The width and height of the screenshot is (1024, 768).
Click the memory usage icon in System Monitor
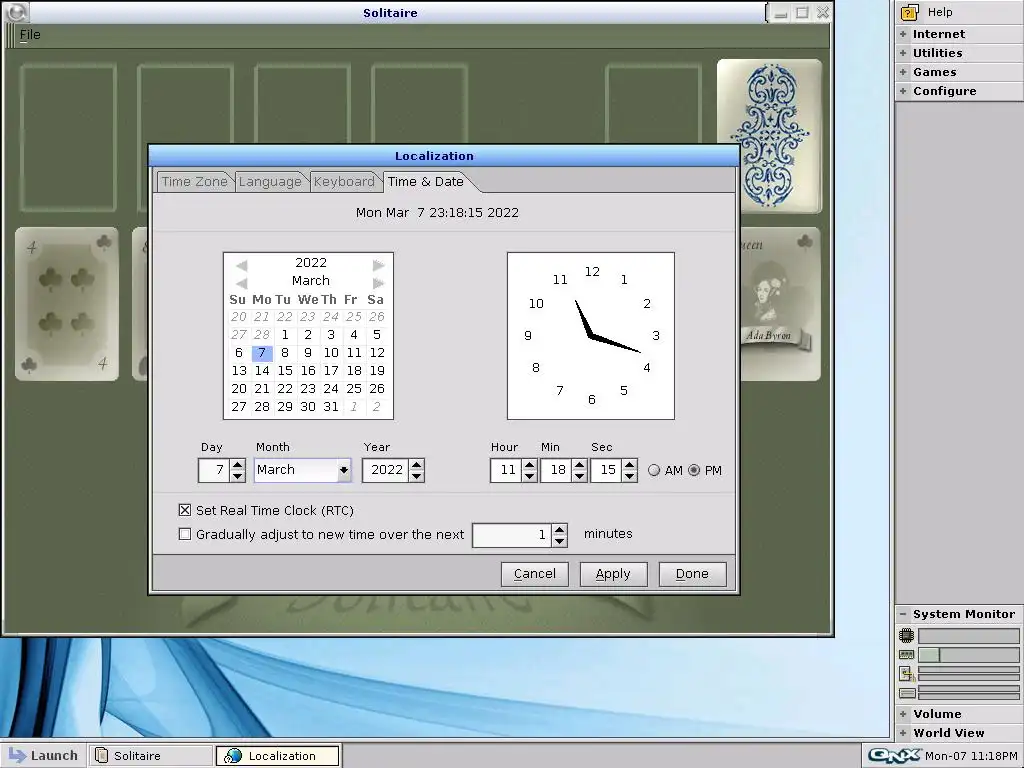click(x=906, y=654)
